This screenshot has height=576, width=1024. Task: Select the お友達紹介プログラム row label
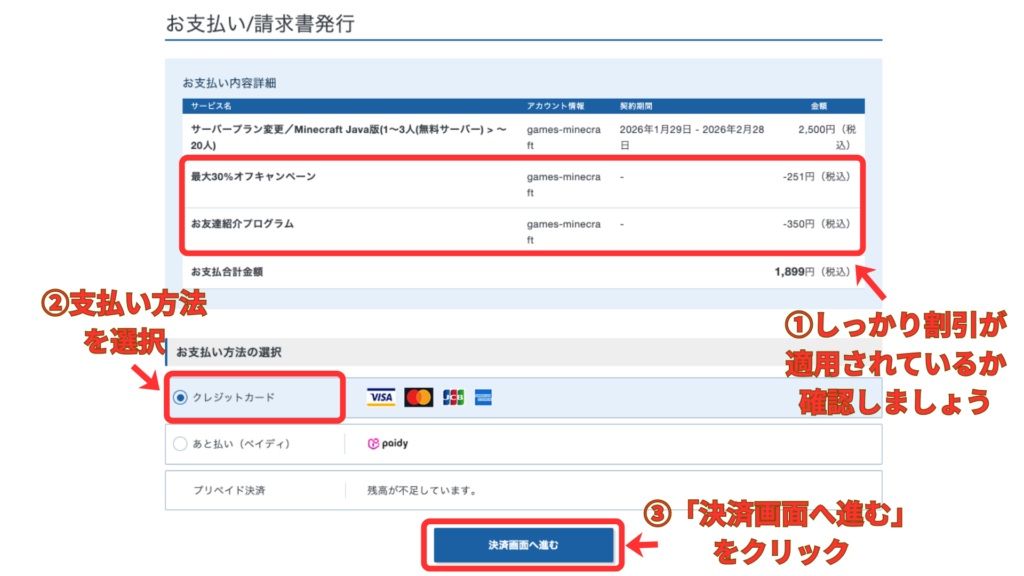[x=242, y=224]
